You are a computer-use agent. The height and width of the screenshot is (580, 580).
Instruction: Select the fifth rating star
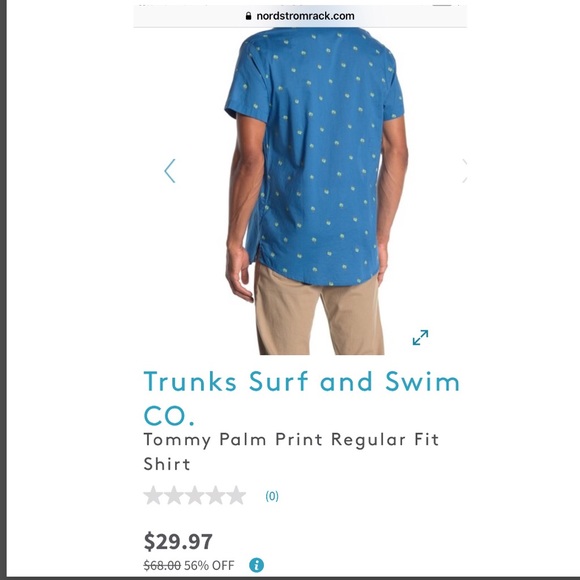coord(236,496)
